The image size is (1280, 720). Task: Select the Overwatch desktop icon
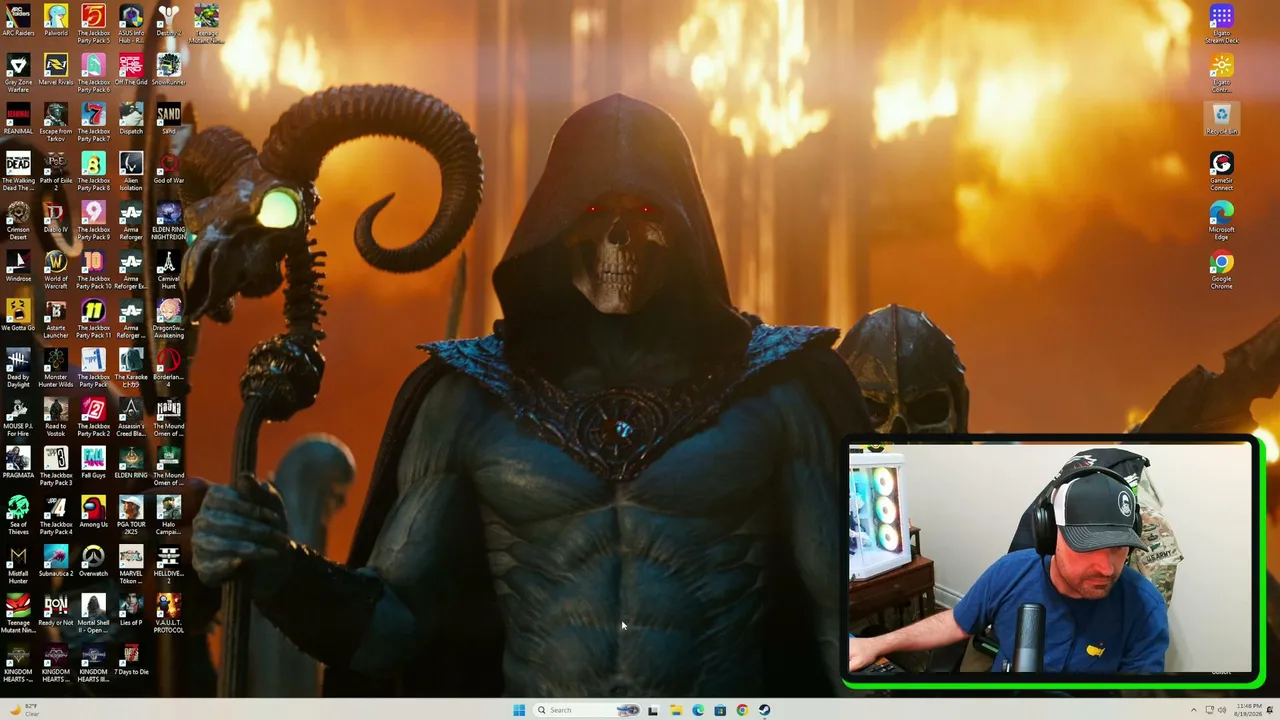pyautogui.click(x=93, y=559)
